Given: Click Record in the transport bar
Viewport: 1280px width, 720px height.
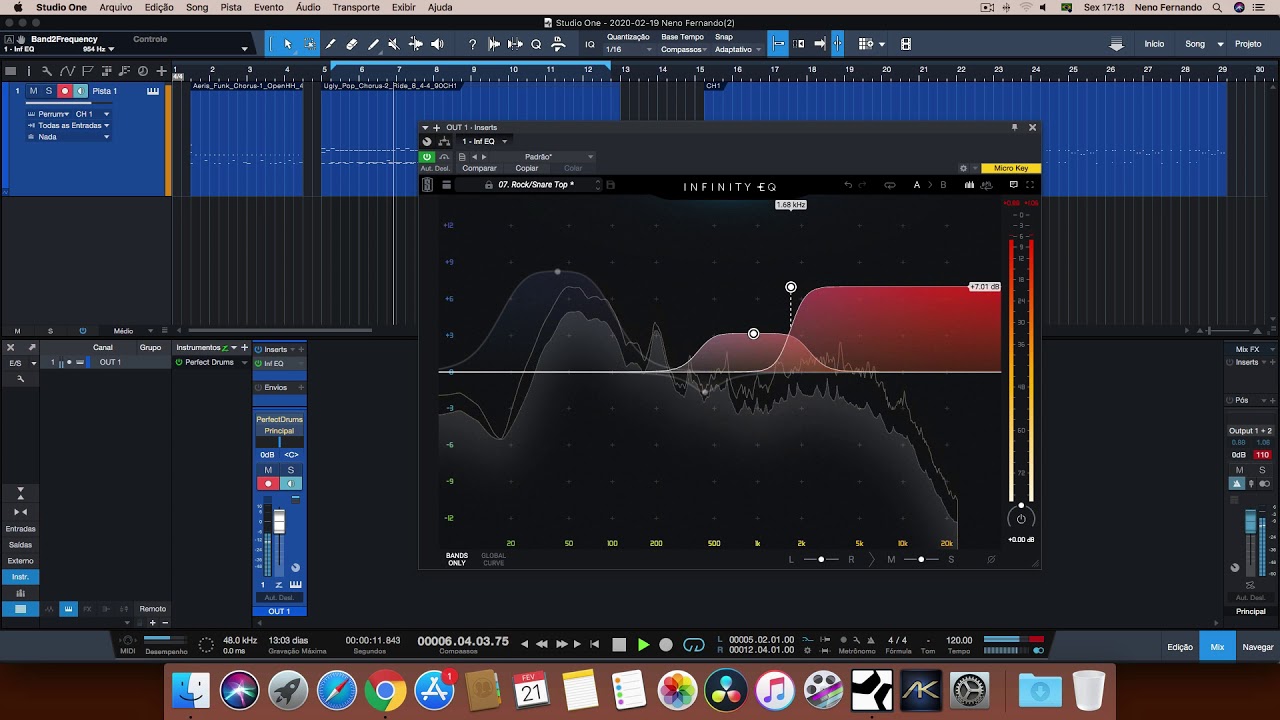Looking at the screenshot, I should tap(666, 645).
